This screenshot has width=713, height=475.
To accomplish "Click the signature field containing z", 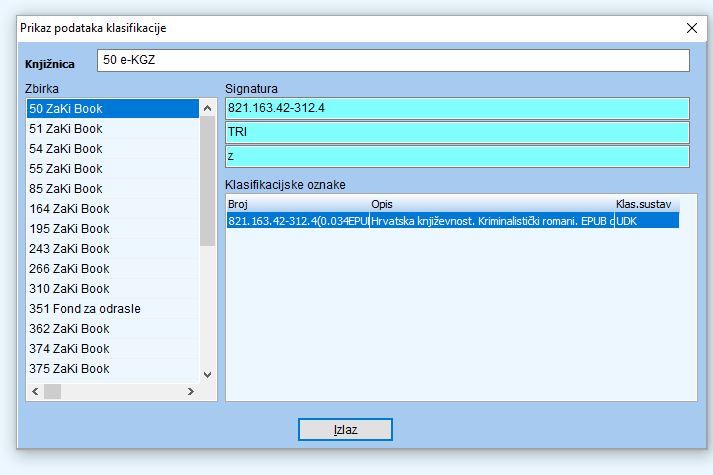I will 457,156.
